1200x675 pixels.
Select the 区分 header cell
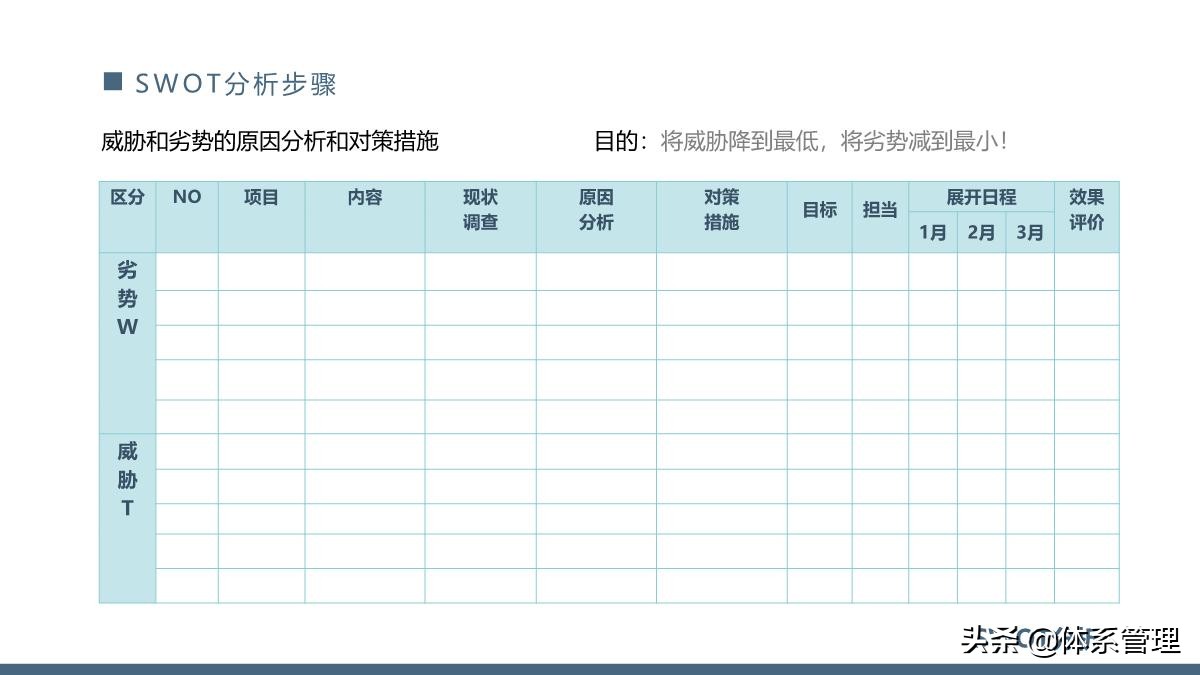pyautogui.click(x=127, y=198)
